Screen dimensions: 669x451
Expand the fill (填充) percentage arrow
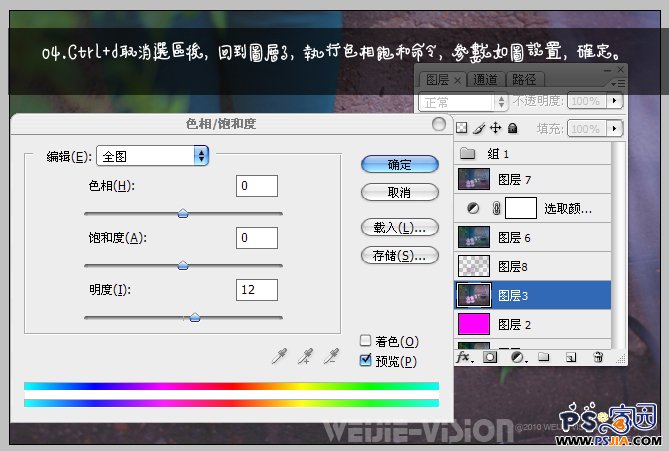click(614, 128)
